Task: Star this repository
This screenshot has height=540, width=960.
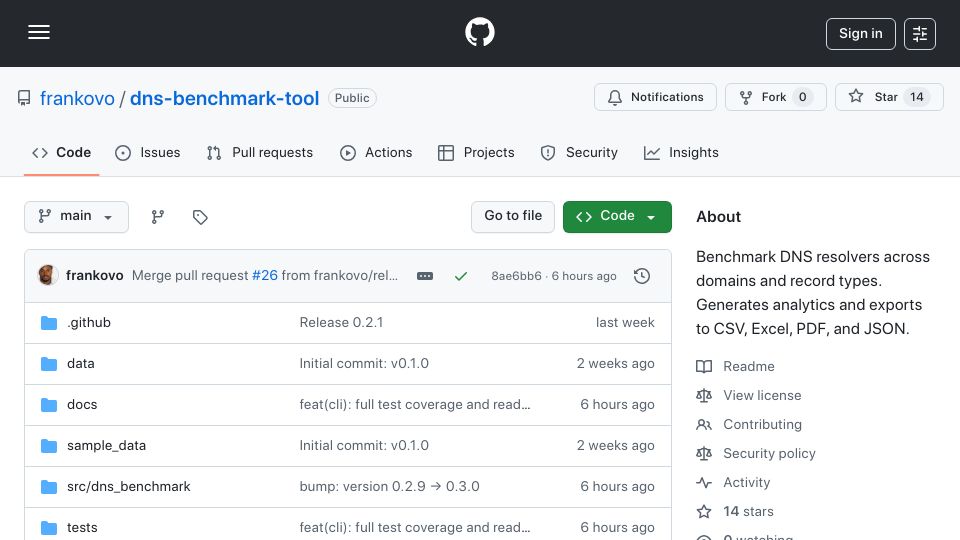Action: point(889,97)
